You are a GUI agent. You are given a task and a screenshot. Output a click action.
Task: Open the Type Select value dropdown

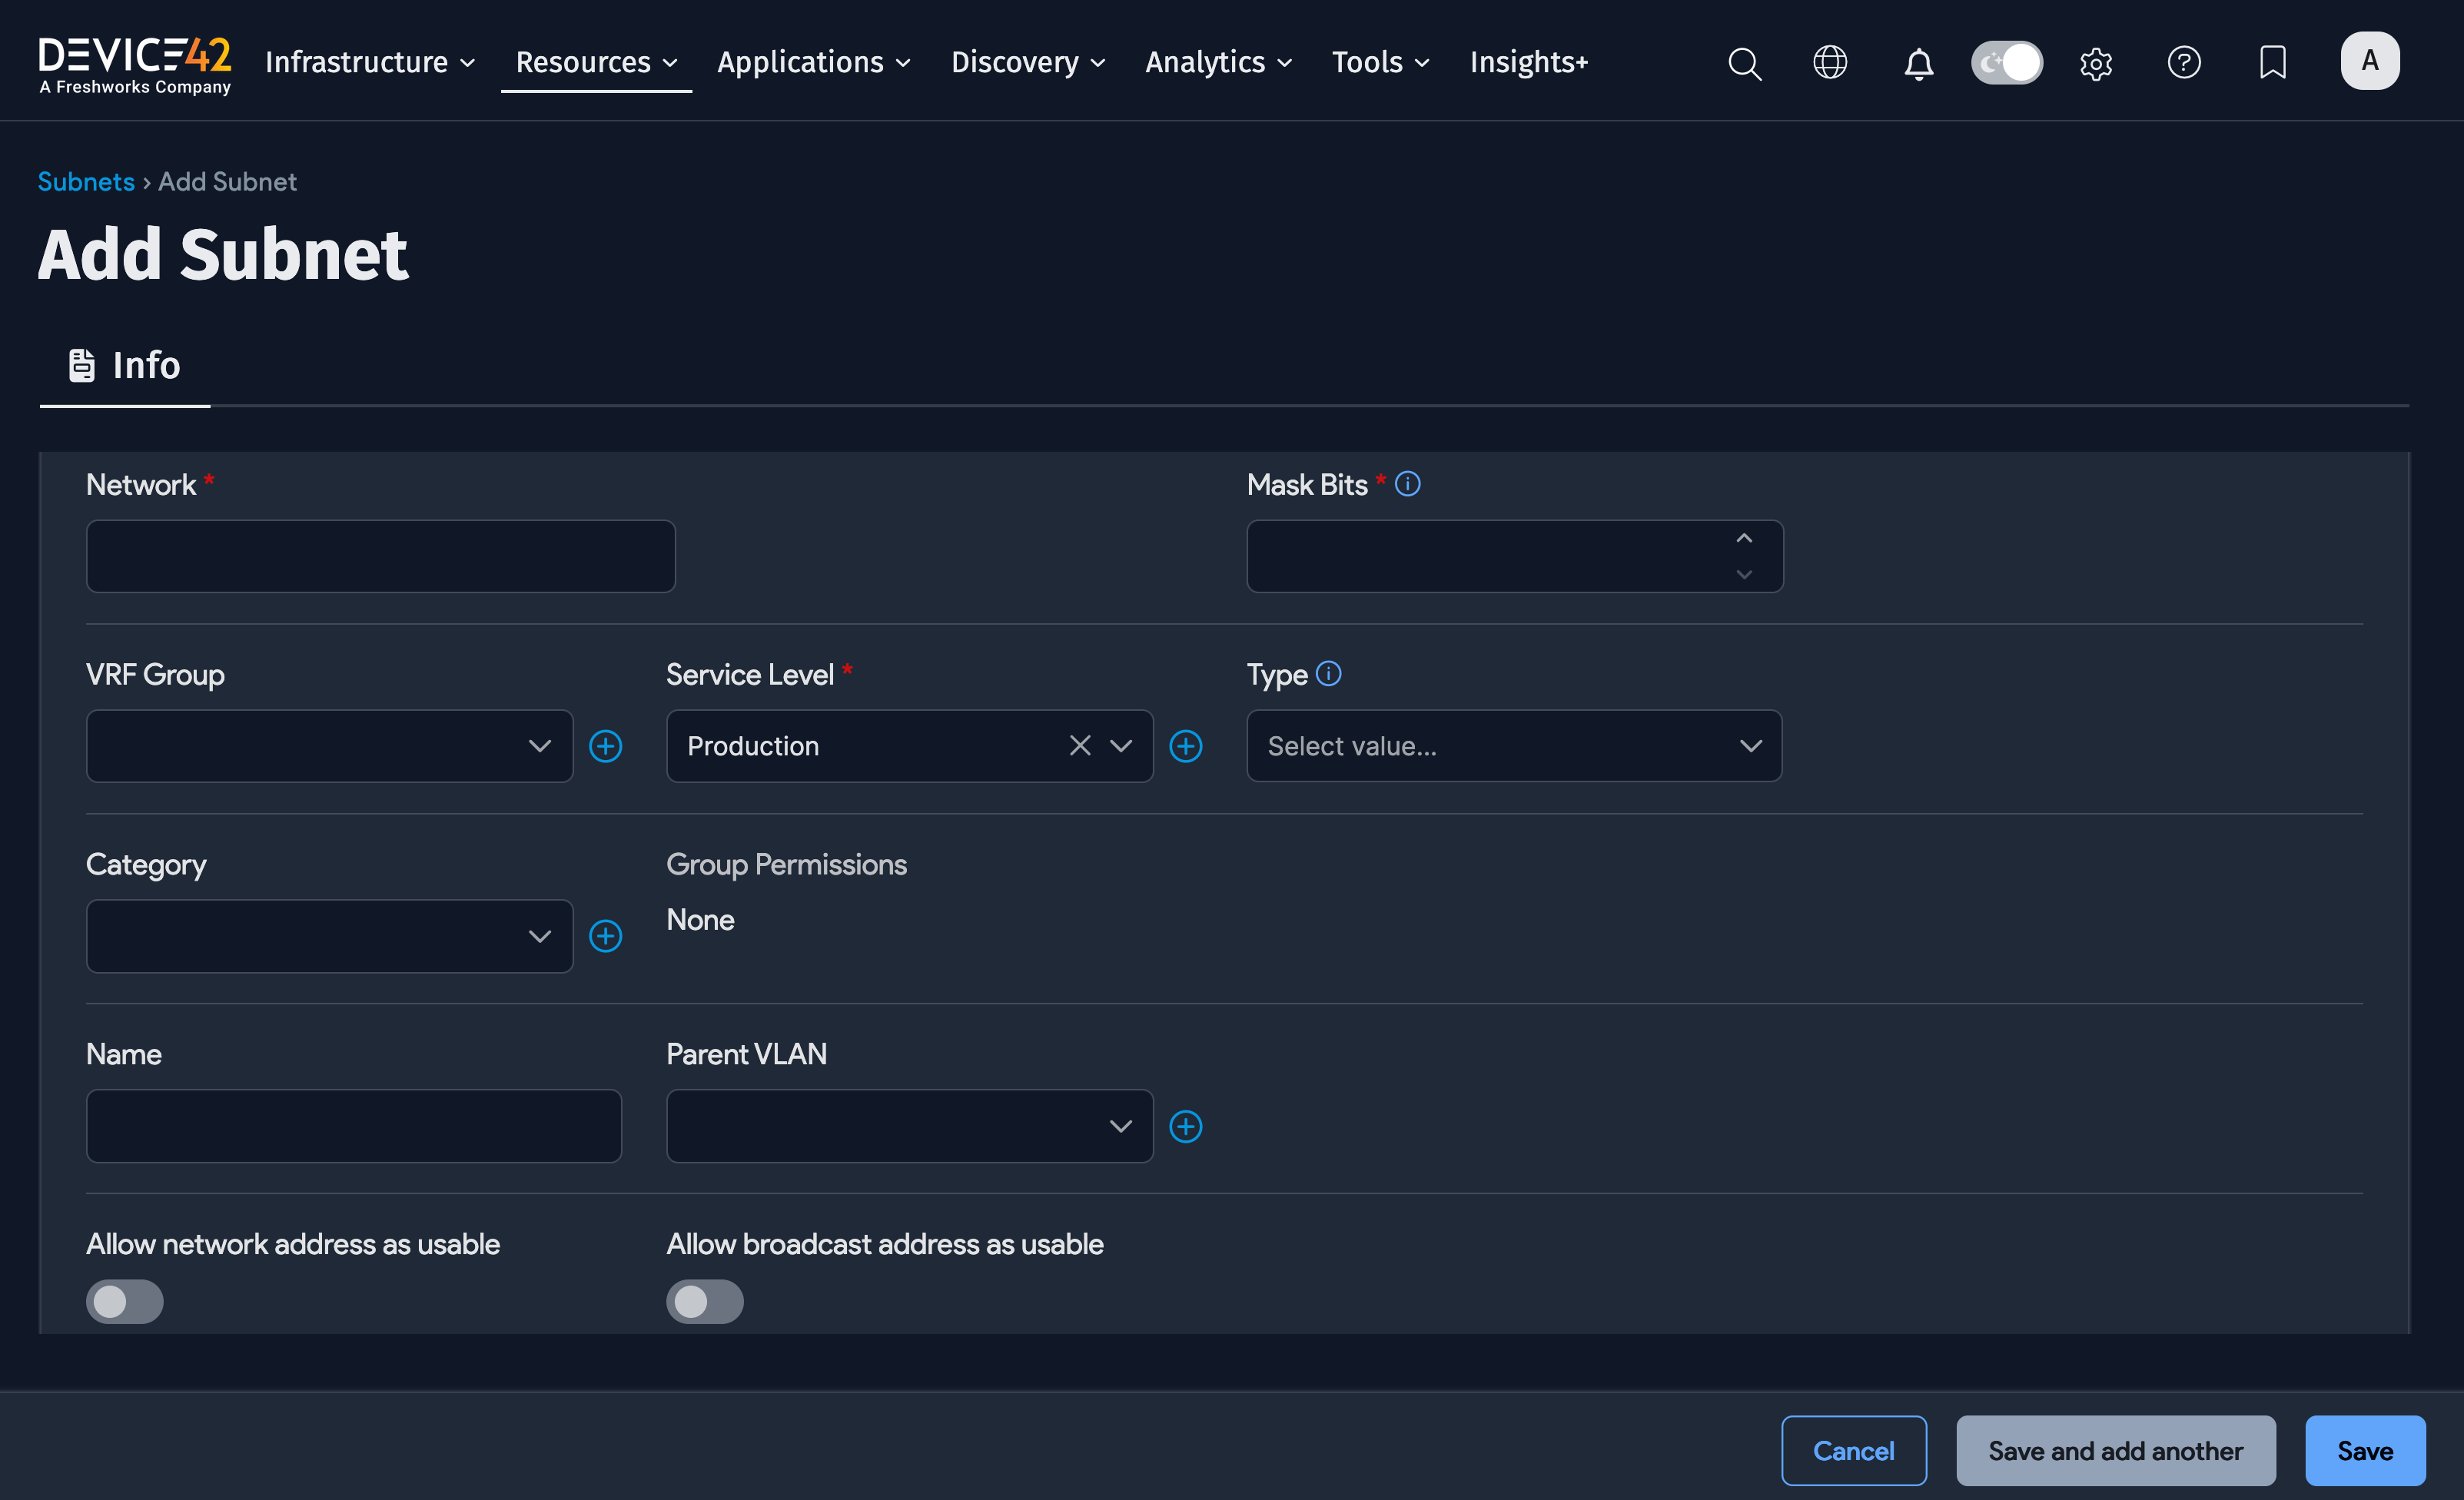(x=1513, y=746)
